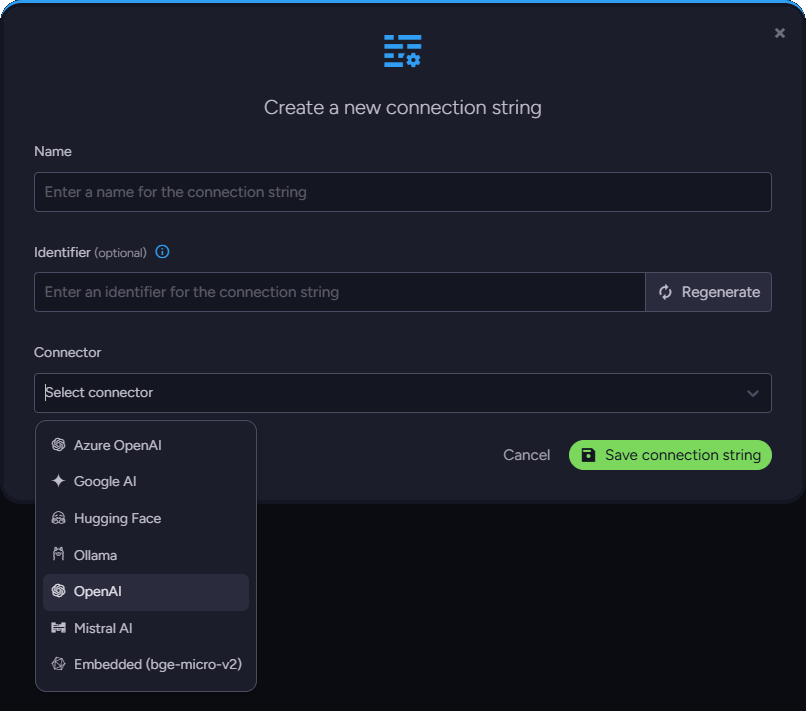
Task: Choose Azure OpenAI connector
Action: point(146,445)
